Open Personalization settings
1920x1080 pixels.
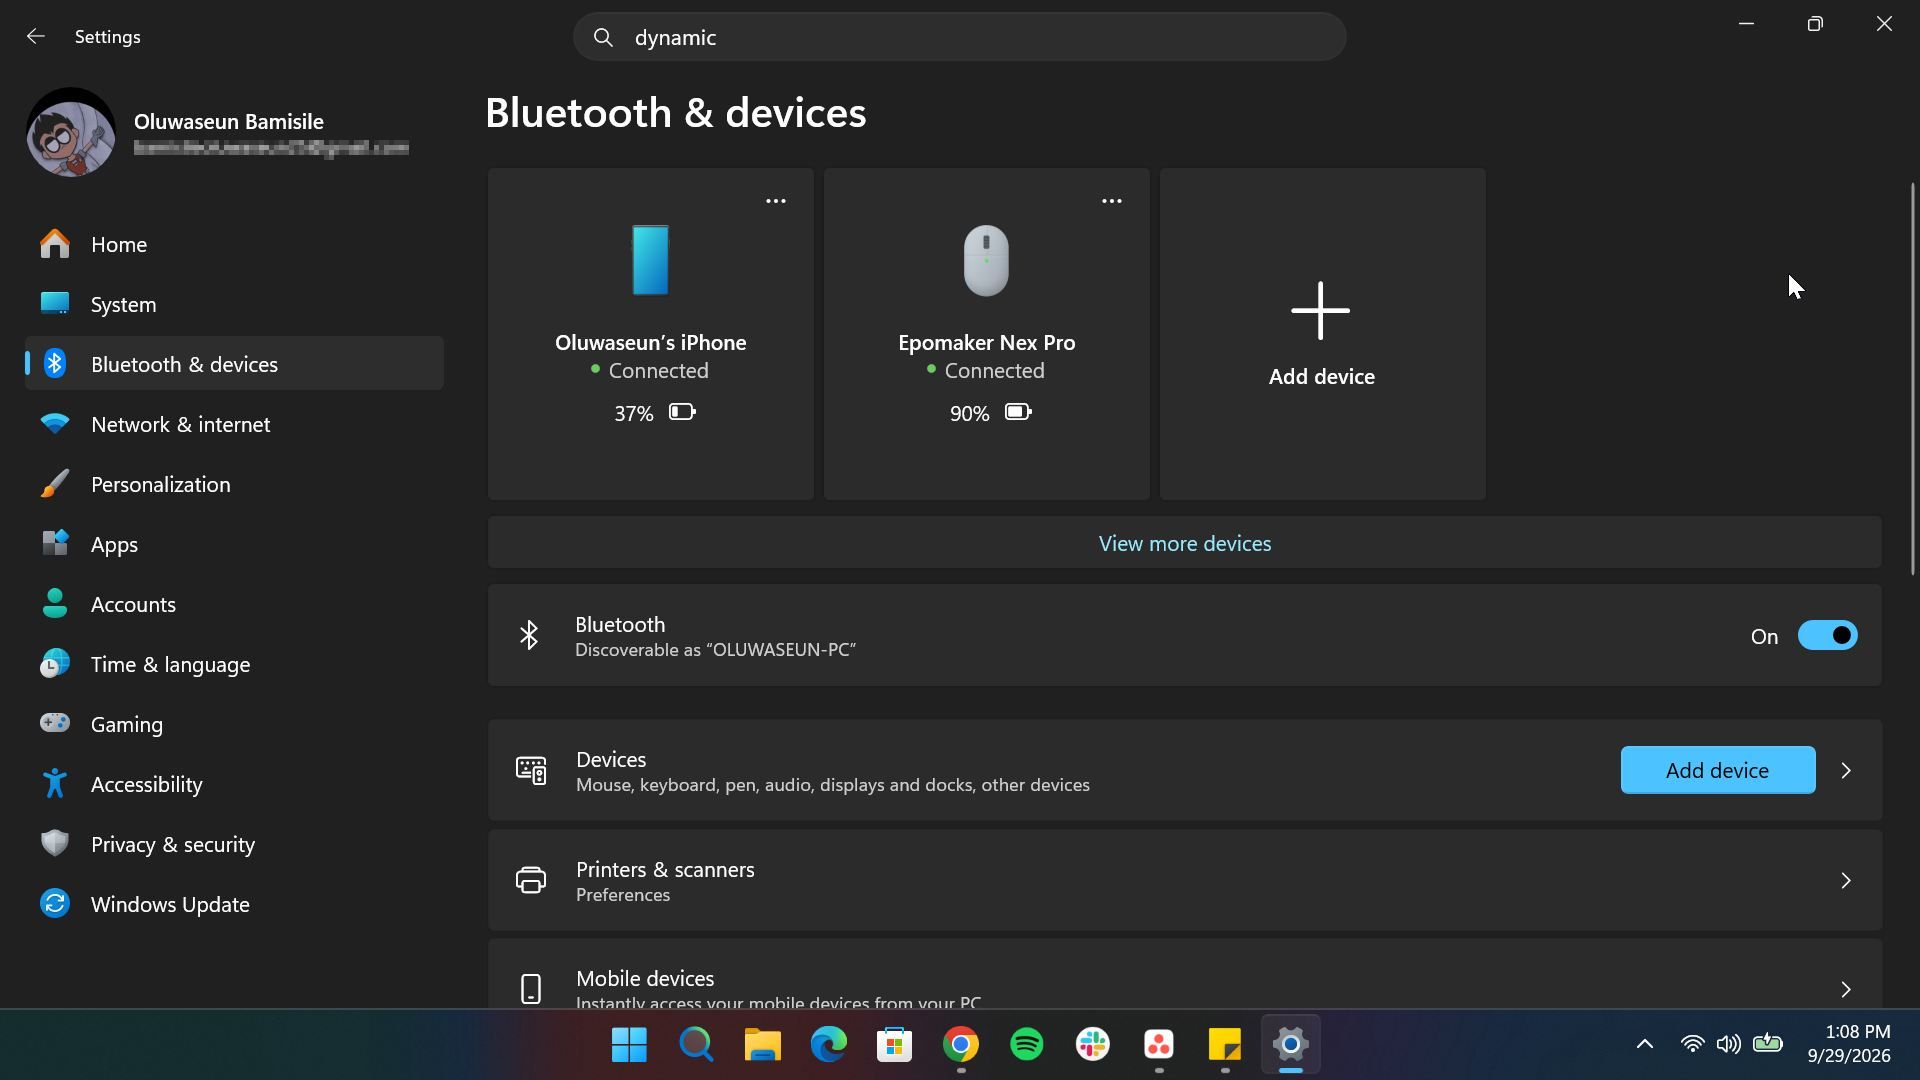click(x=234, y=484)
